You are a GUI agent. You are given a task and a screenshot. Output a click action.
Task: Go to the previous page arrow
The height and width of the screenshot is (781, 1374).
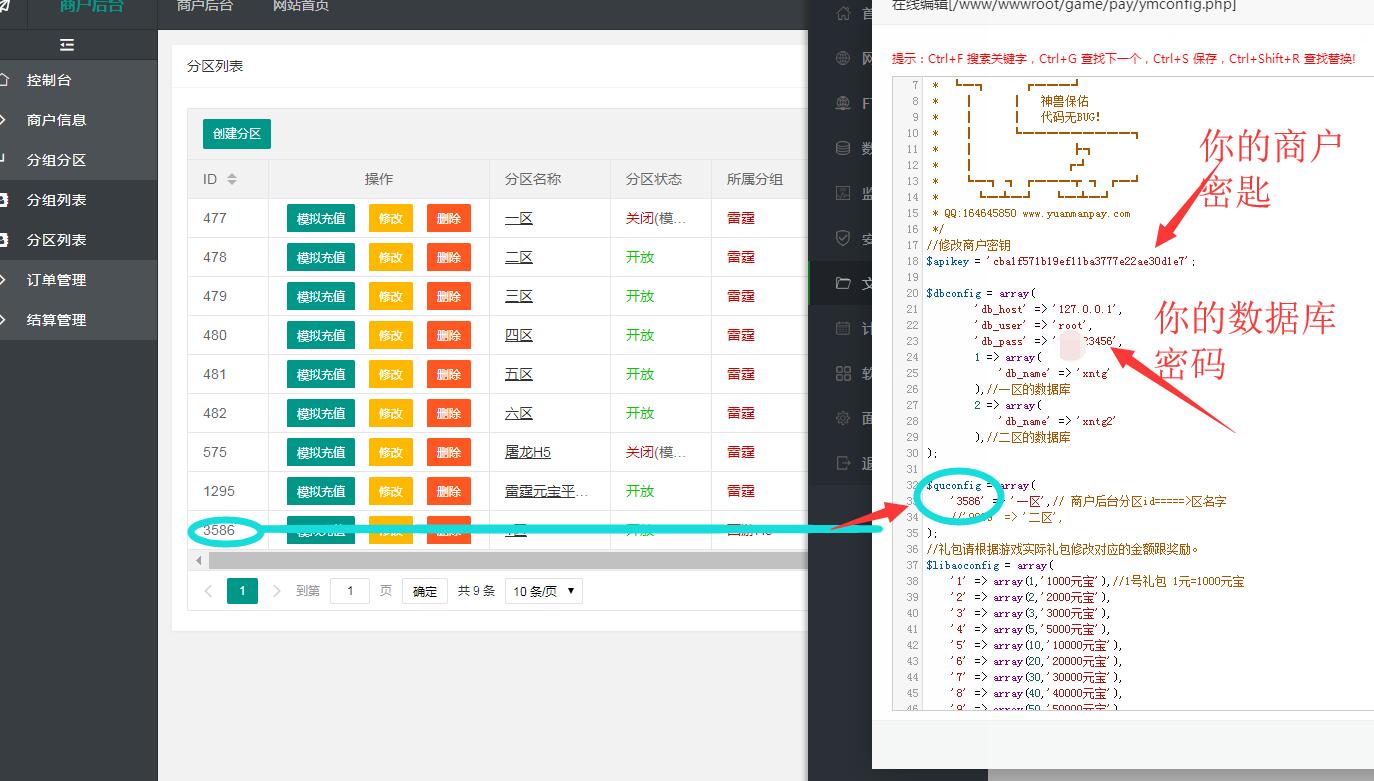208,591
